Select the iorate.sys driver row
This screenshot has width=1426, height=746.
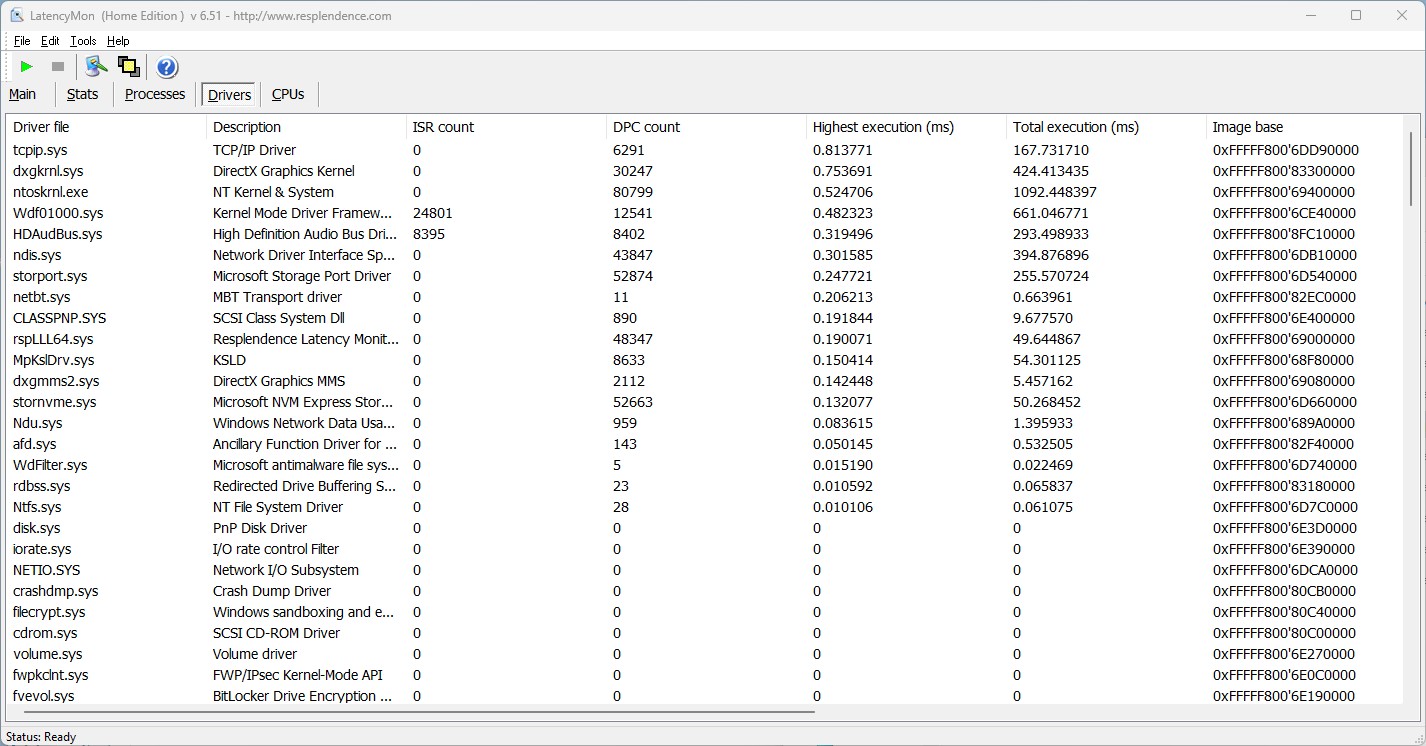(705, 549)
